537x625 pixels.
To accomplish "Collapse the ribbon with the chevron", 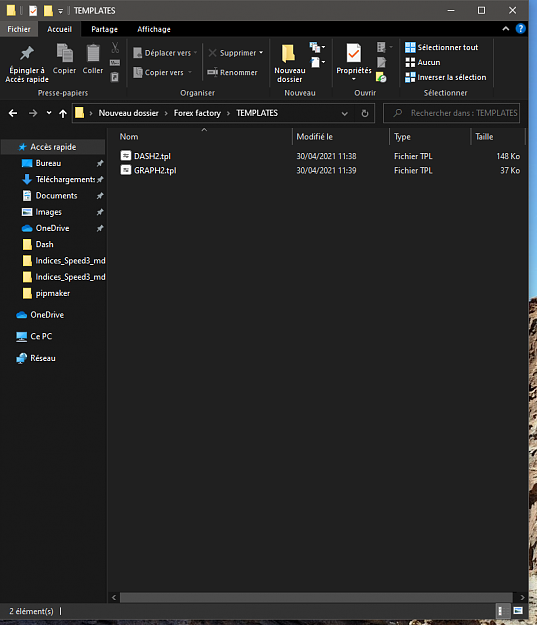I will [506, 29].
